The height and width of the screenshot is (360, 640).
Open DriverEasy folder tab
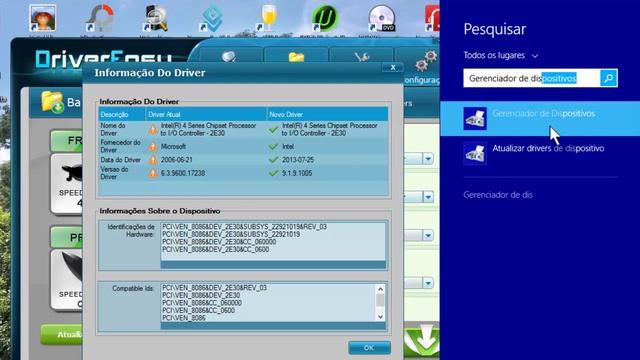point(296,56)
